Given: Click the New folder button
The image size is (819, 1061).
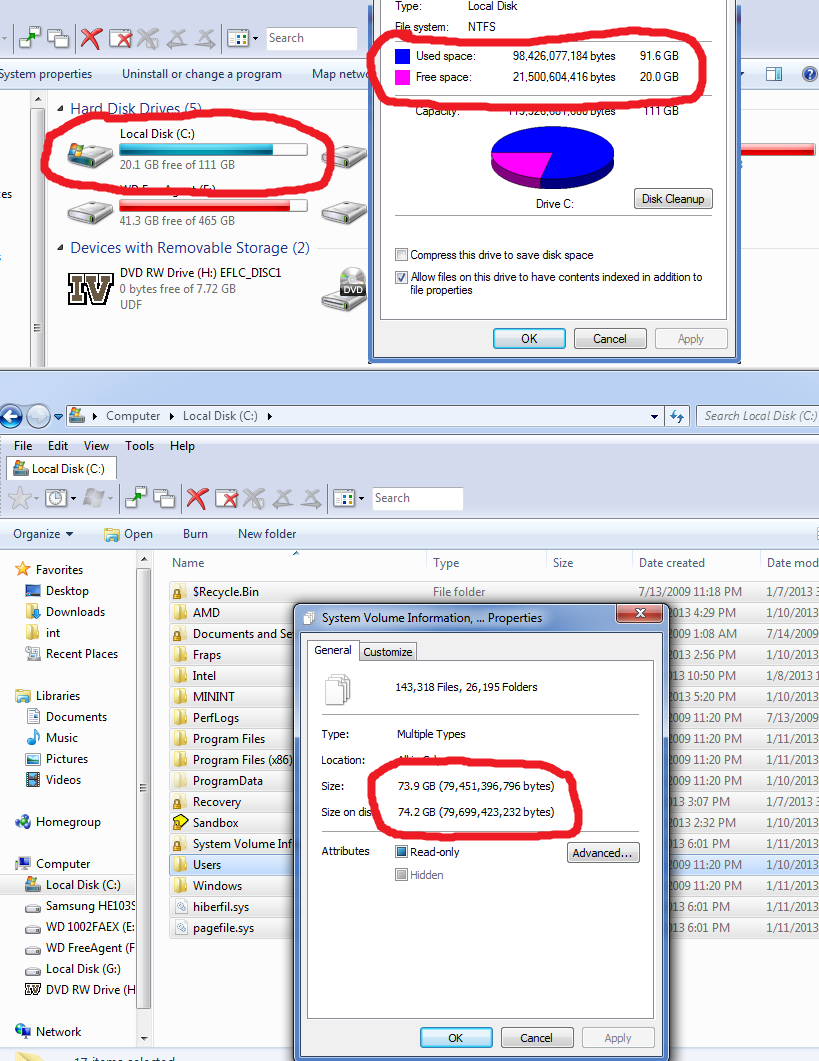Looking at the screenshot, I should coord(267,534).
